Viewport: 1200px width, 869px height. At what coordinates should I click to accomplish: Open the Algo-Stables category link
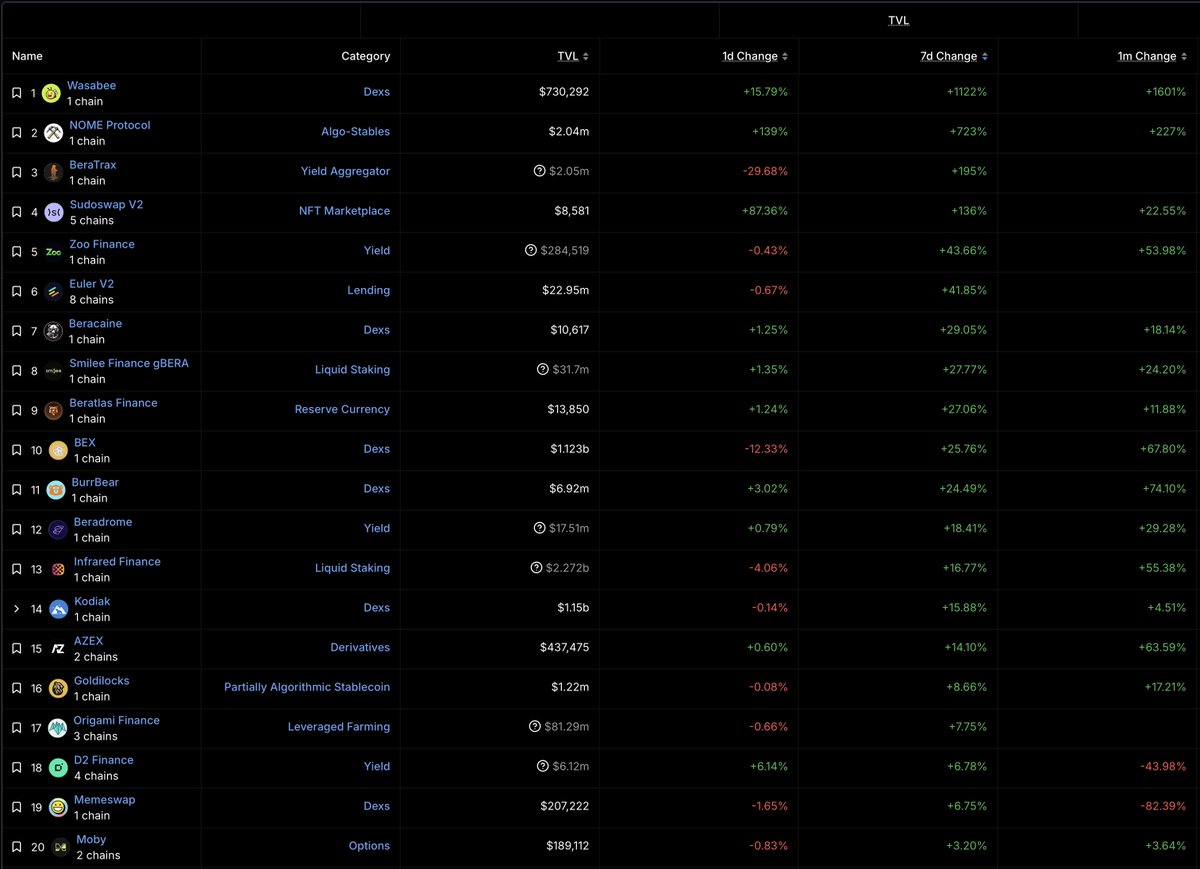click(356, 132)
